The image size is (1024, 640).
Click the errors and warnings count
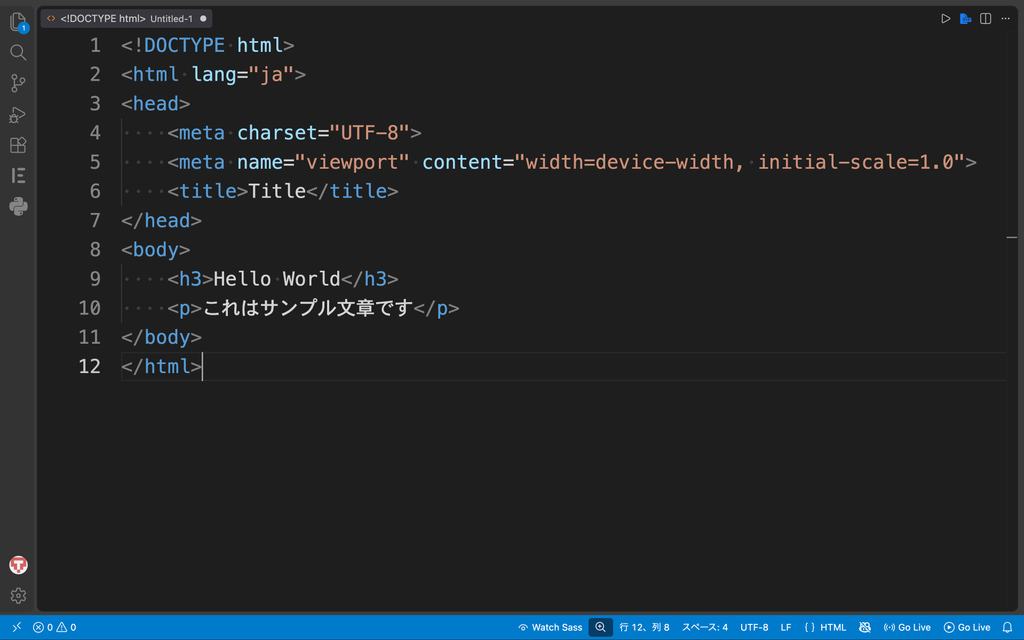pyautogui.click(x=55, y=627)
